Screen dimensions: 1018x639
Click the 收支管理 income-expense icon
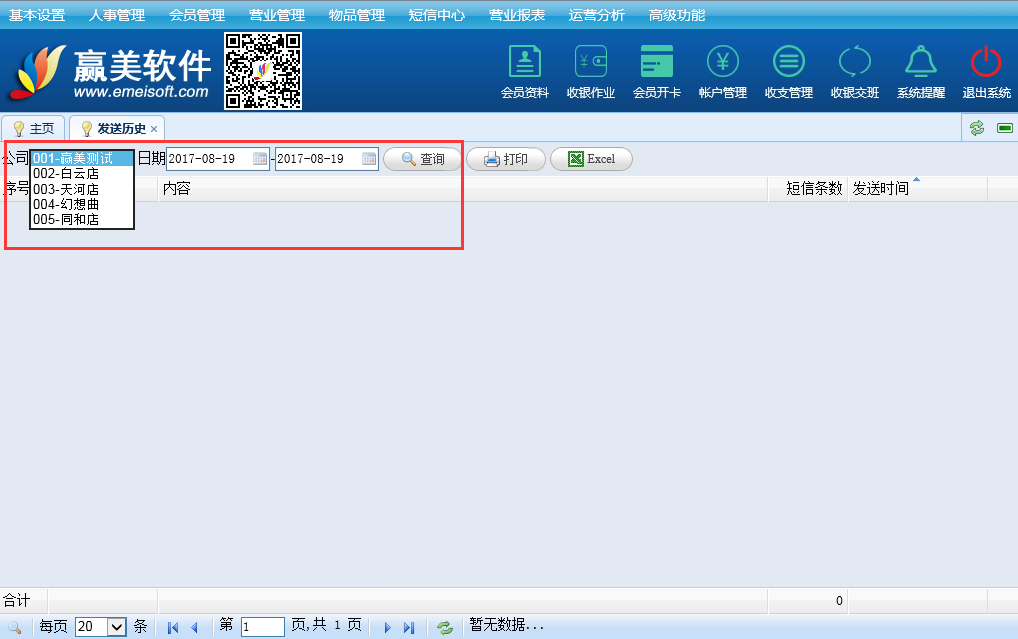pos(788,63)
